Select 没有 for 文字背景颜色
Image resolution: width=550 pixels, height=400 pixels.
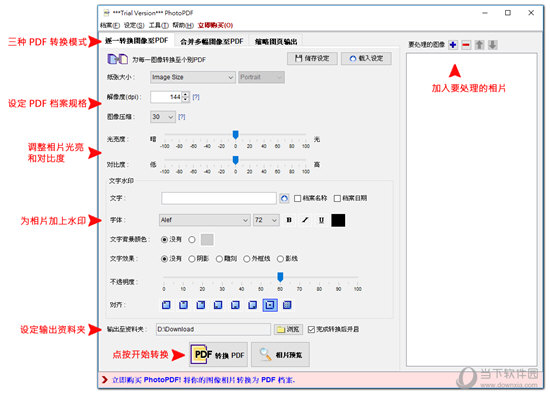click(x=164, y=240)
